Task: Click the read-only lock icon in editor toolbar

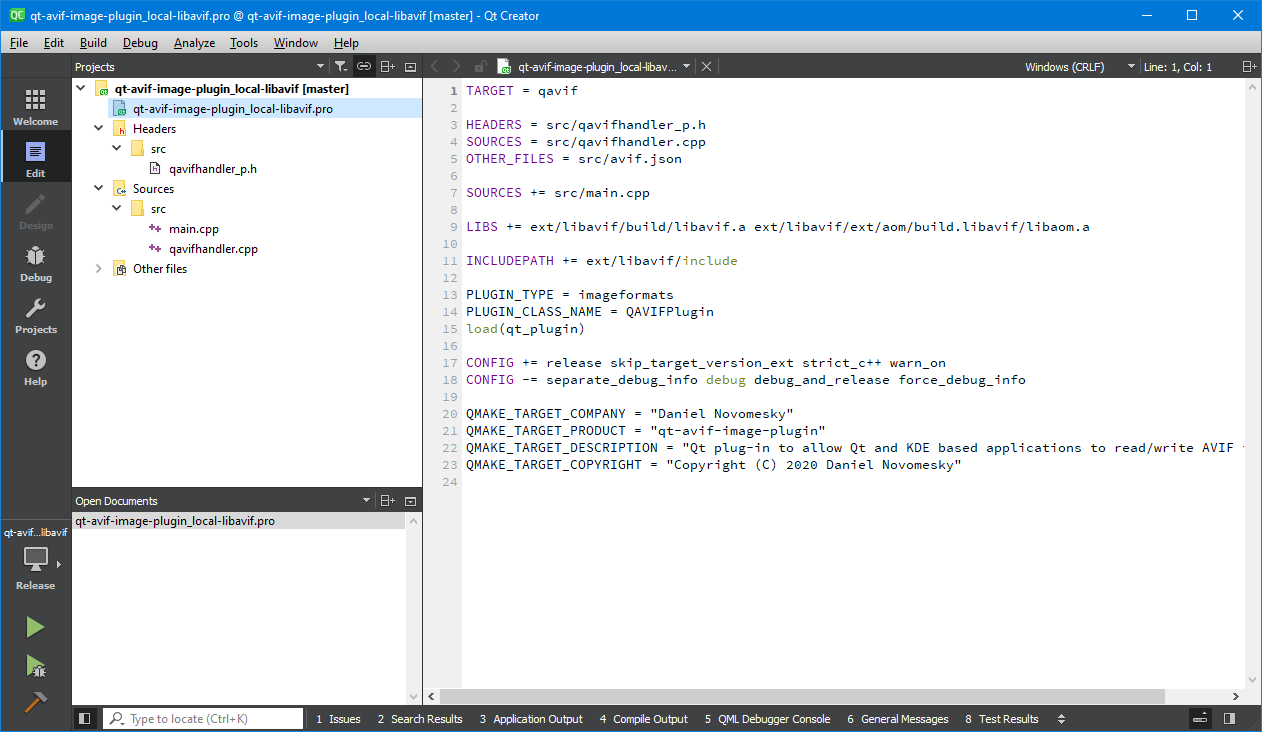Action: click(x=481, y=66)
